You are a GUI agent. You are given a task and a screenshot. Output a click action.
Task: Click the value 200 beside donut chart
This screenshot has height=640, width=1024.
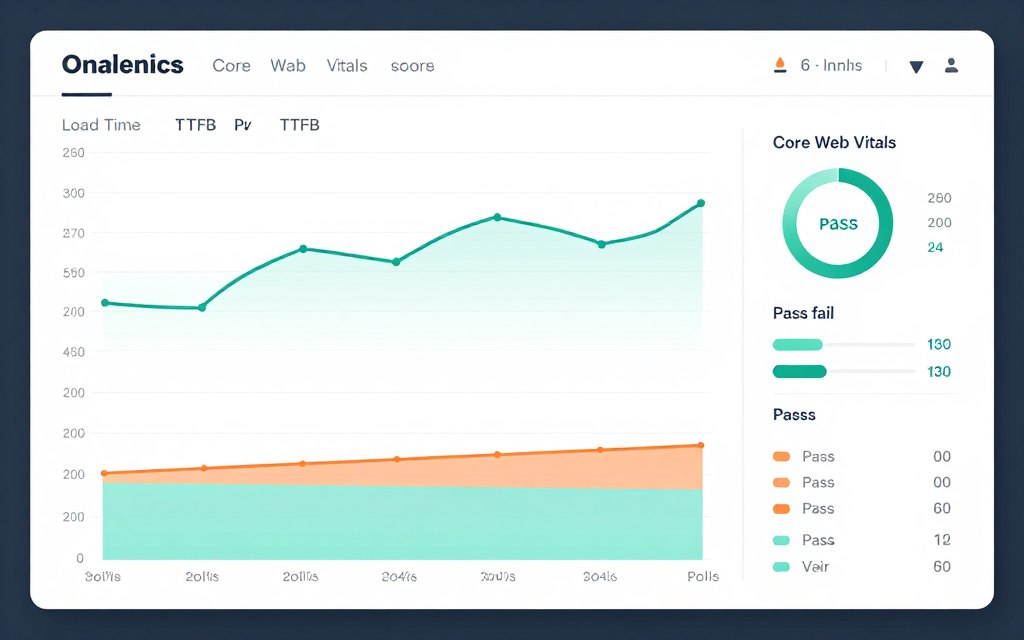[x=939, y=223]
